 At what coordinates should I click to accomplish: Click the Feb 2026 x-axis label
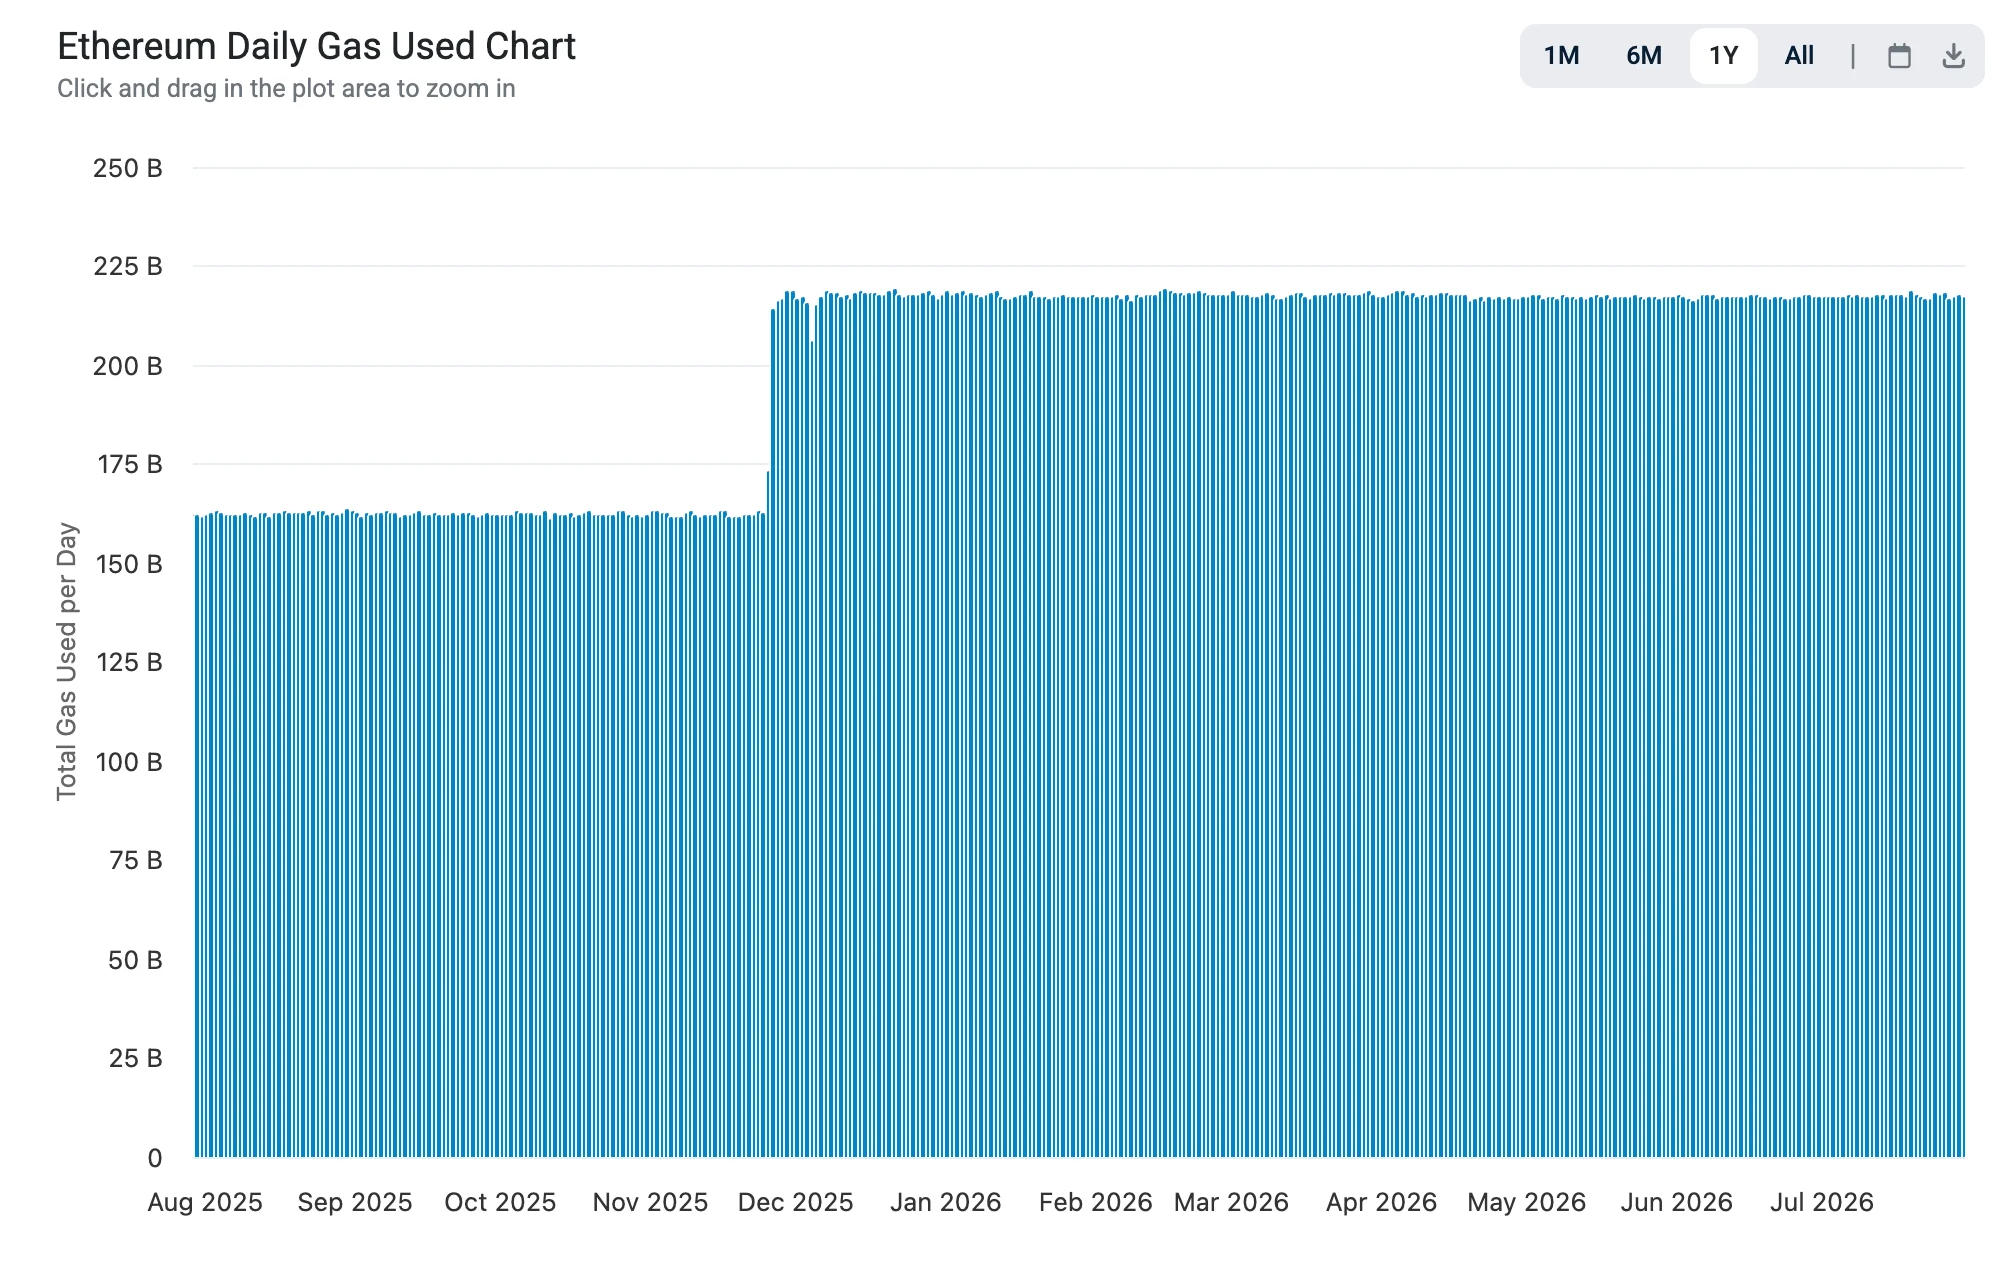1096,1202
